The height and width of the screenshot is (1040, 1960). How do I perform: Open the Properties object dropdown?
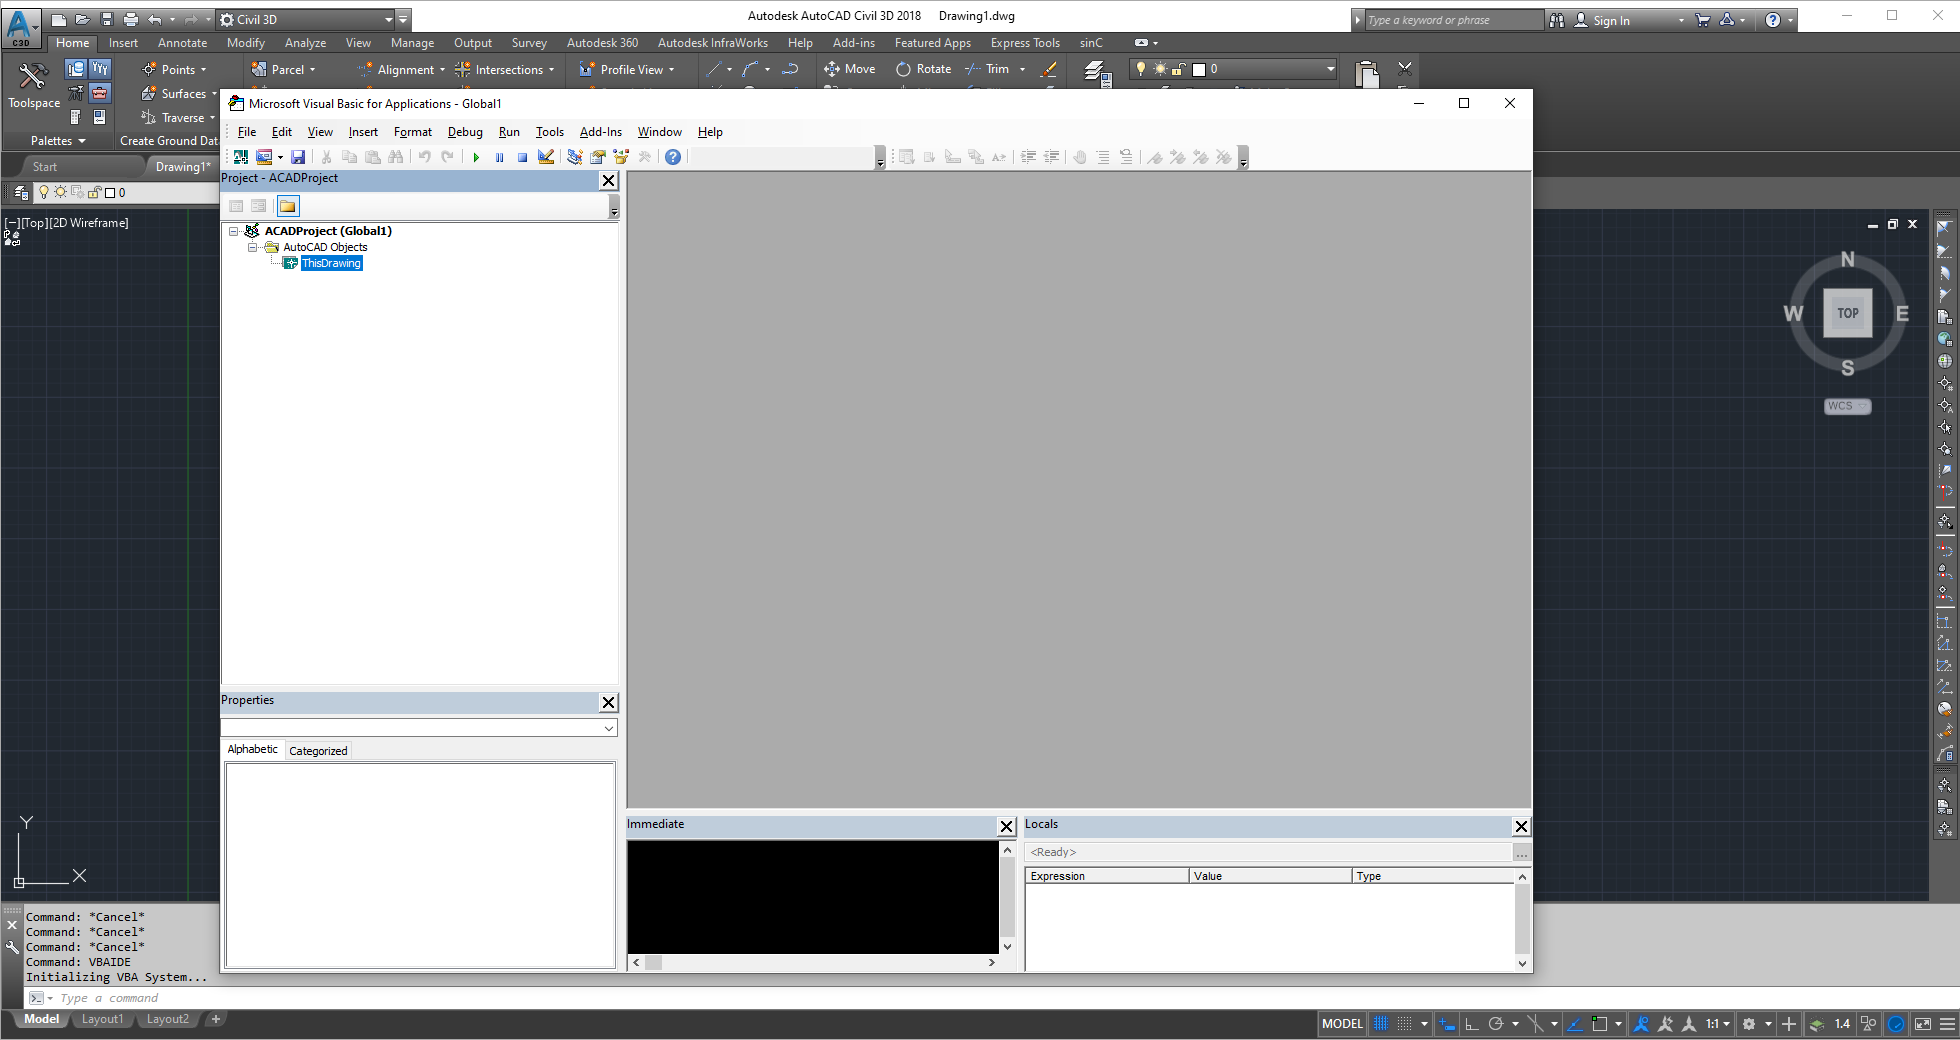pos(608,728)
